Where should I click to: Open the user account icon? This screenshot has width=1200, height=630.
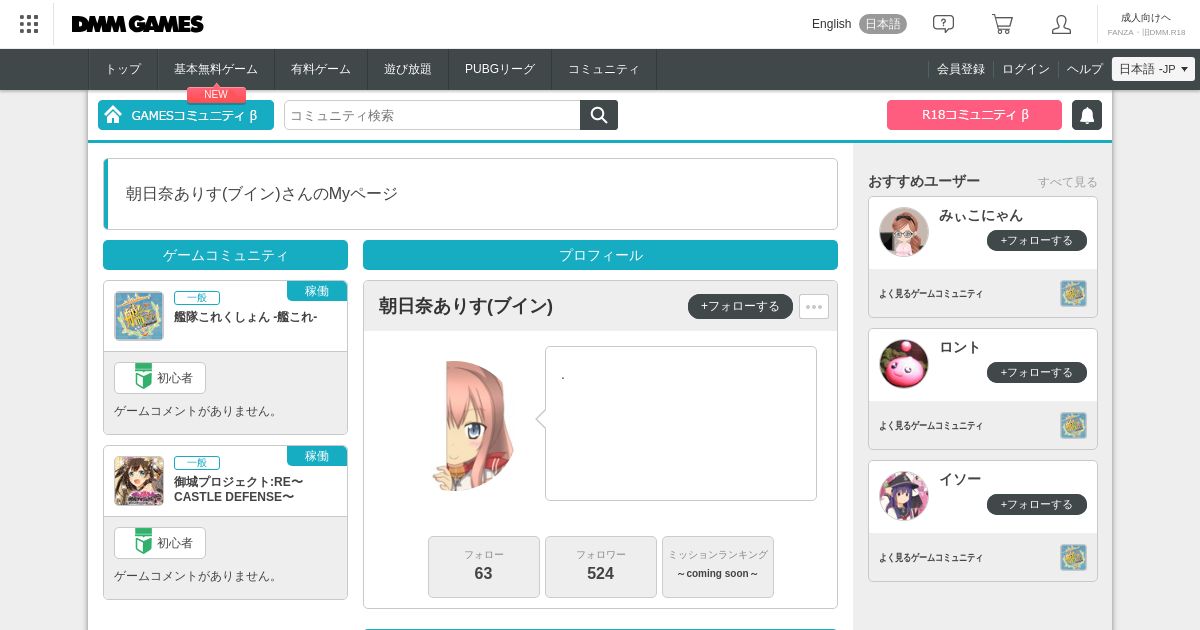point(1061,24)
